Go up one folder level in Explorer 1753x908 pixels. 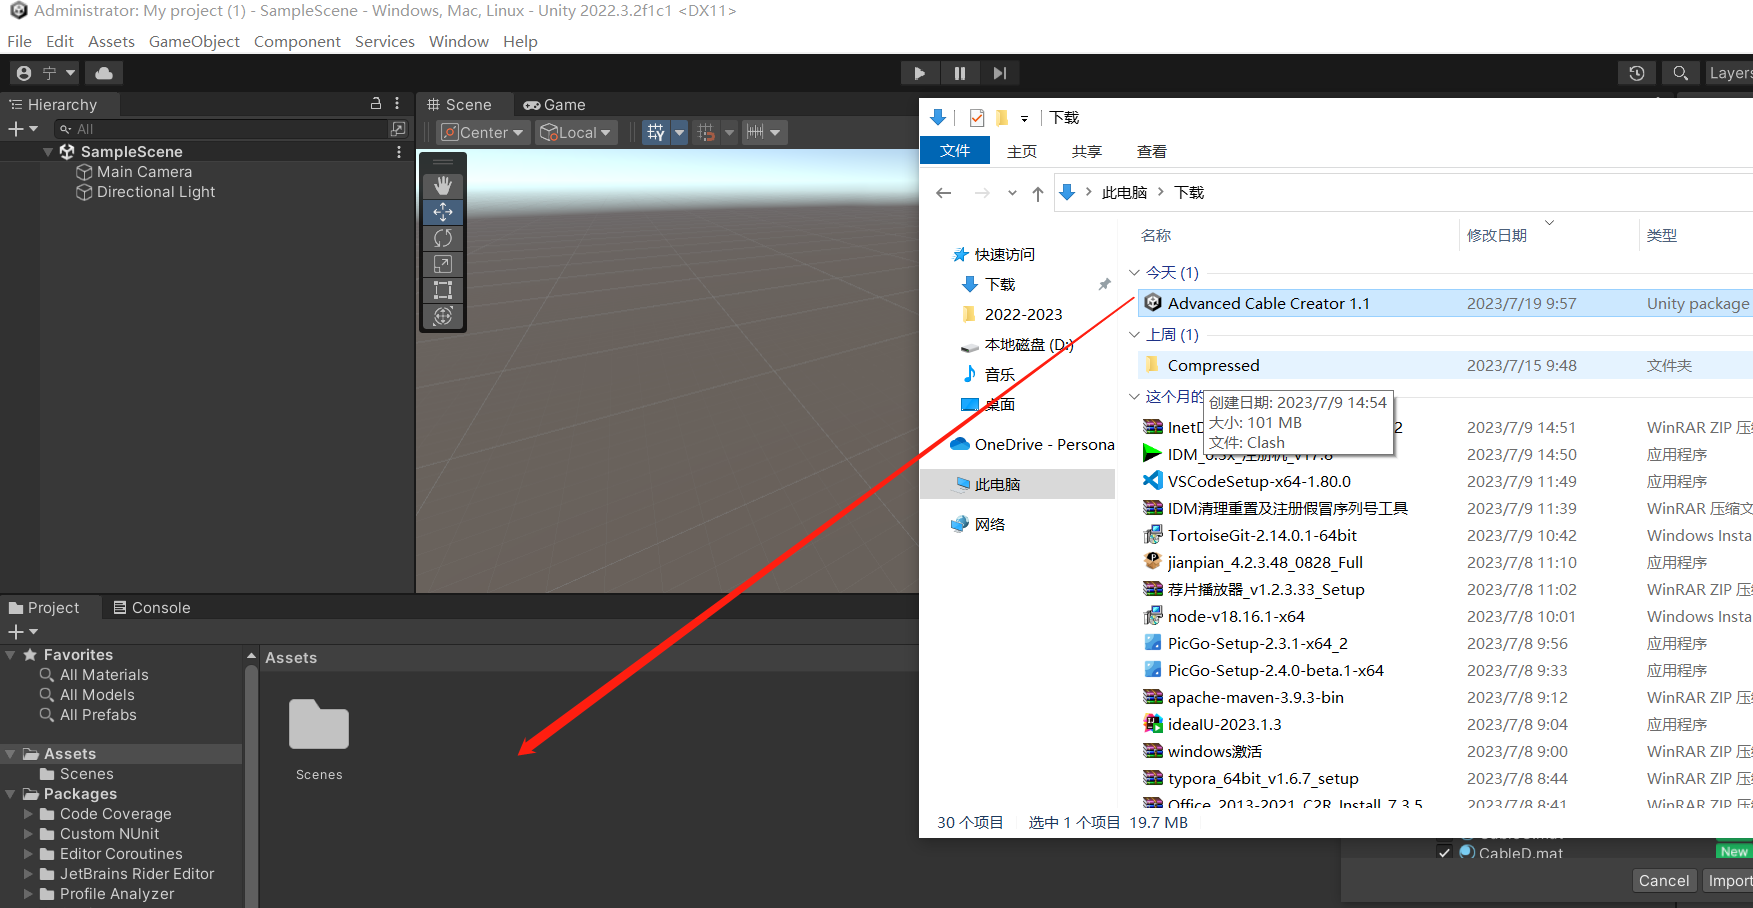[x=1038, y=193]
